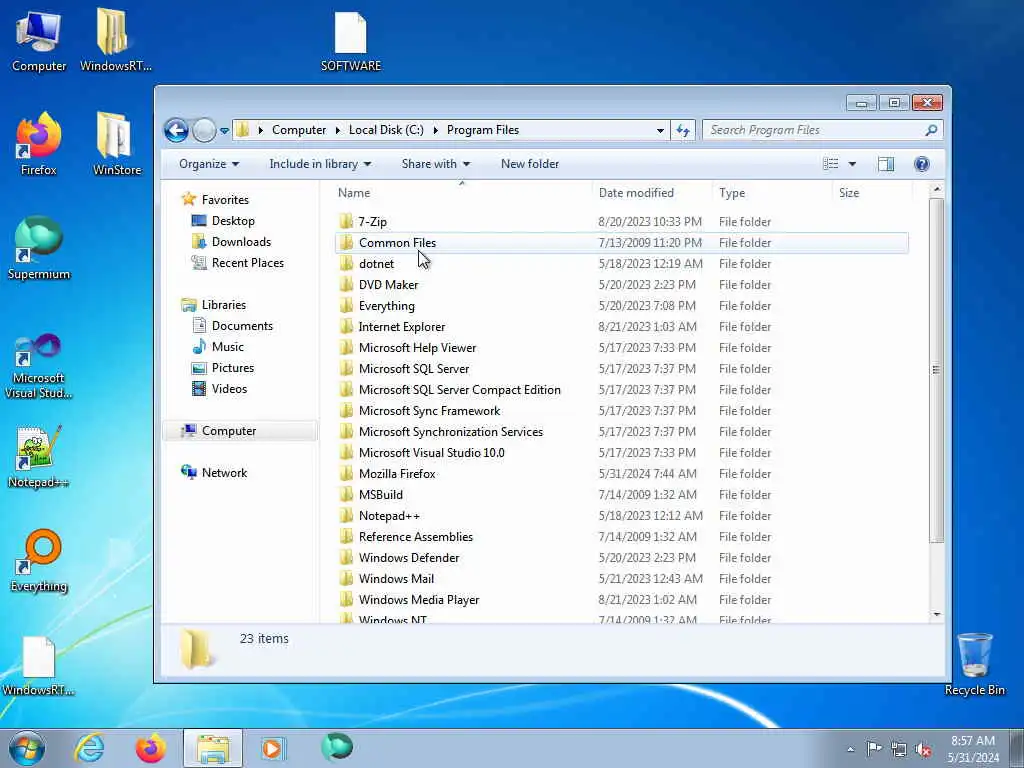1024x768 pixels.
Task: Select the Common Files folder
Action: click(x=621, y=243)
